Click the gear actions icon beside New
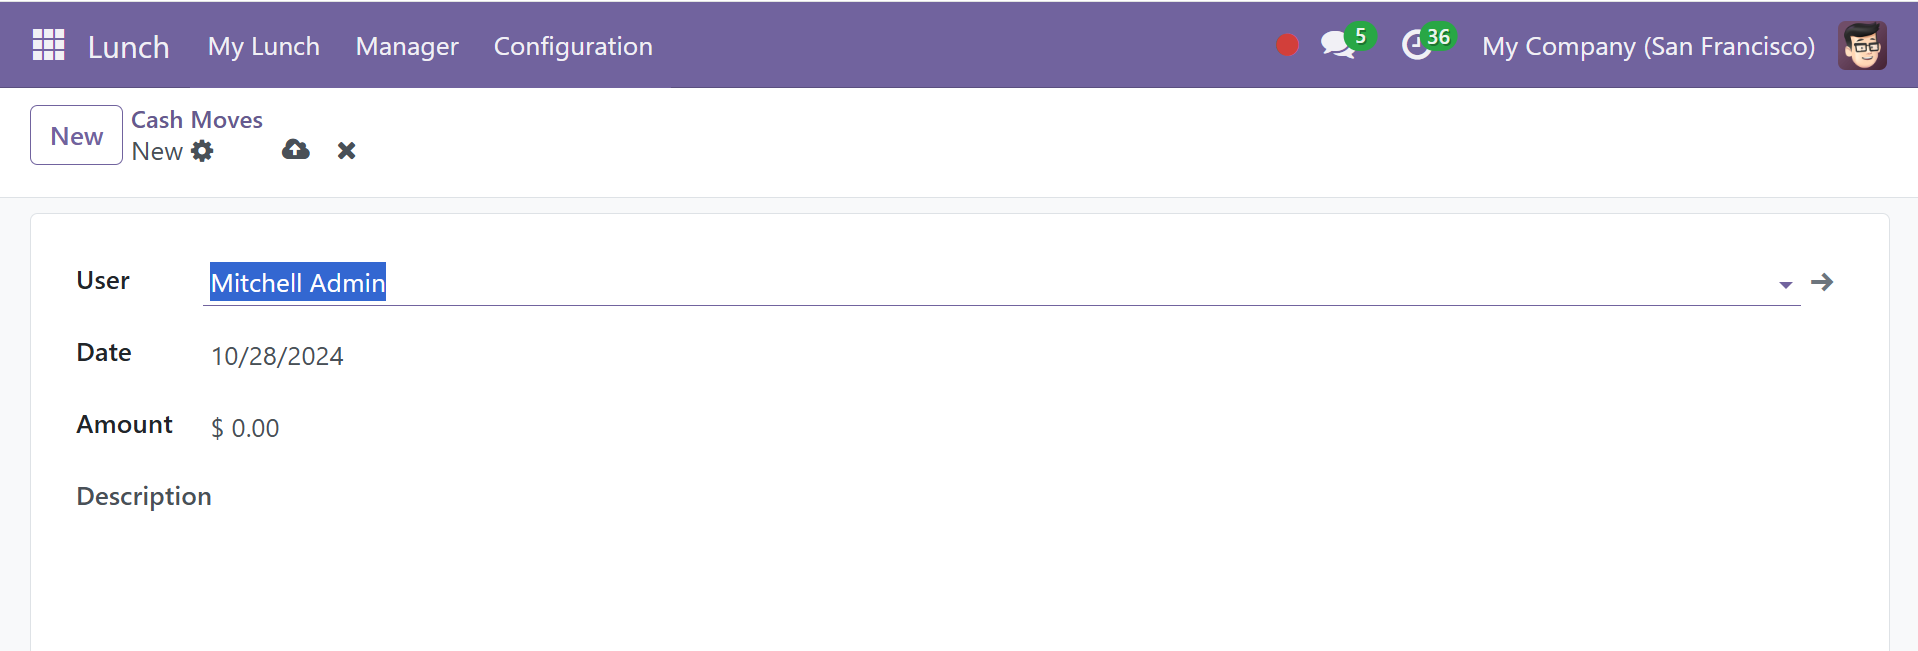Screen dimensions: 1918x651 pos(202,151)
